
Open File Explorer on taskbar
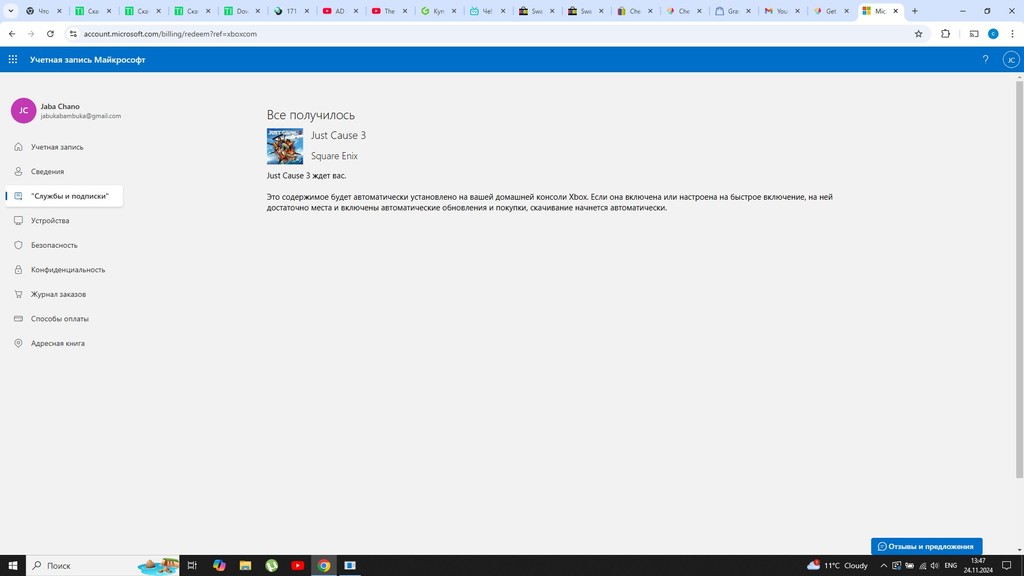245,566
